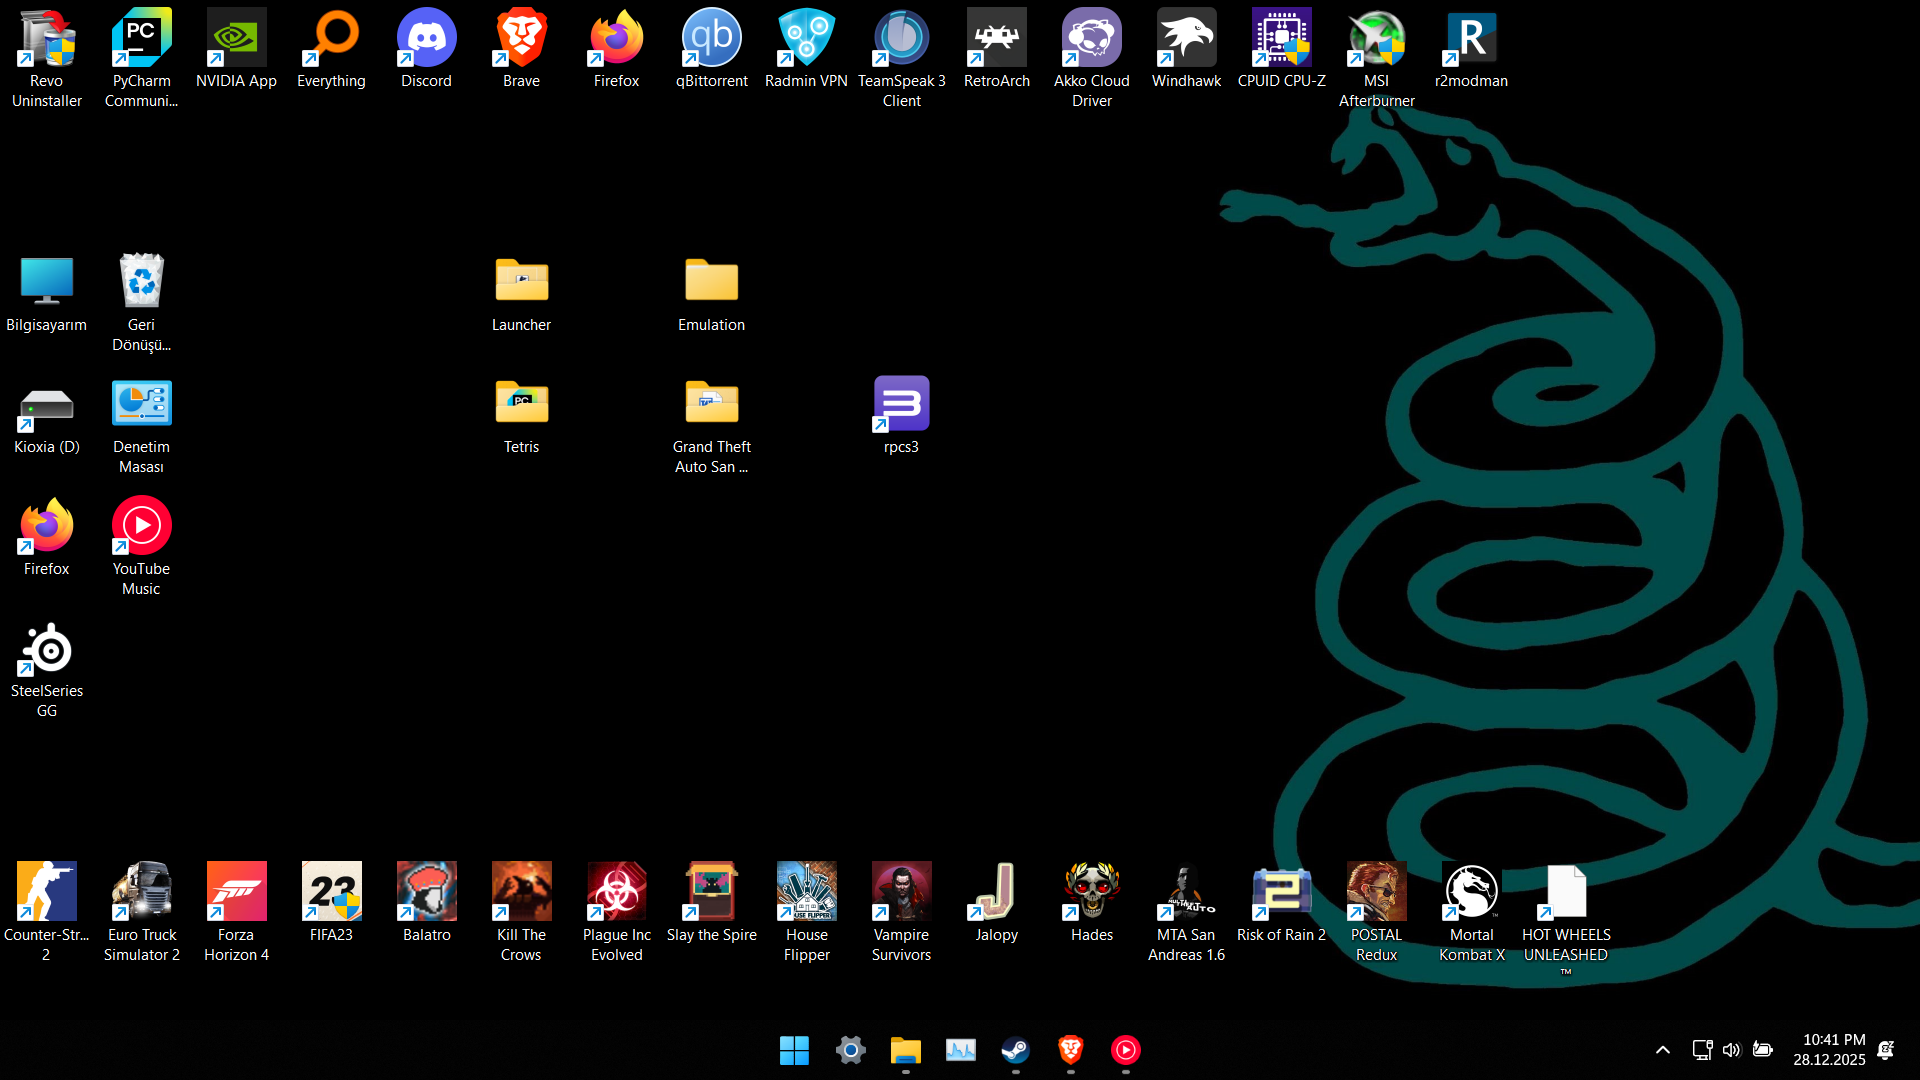This screenshot has width=1920, height=1080.
Task: Open File Explorer in the taskbar
Action: tap(905, 1050)
